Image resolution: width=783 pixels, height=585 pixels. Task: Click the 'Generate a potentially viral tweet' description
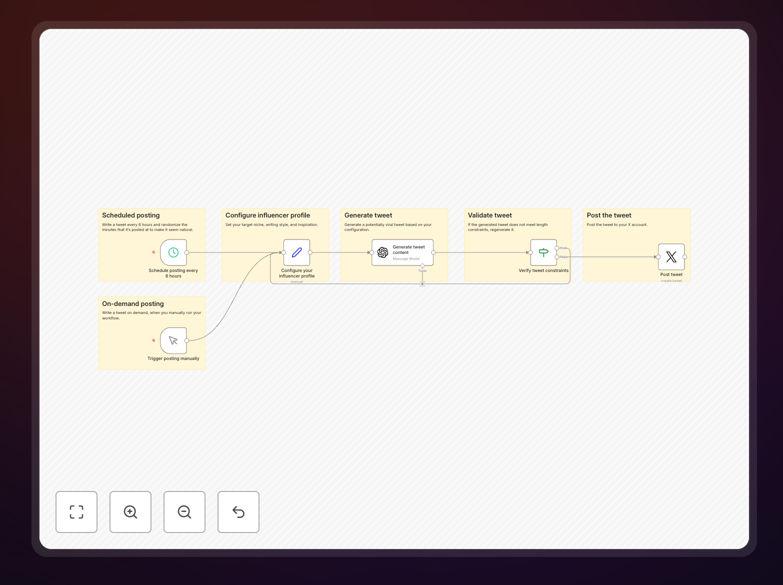[x=388, y=227]
